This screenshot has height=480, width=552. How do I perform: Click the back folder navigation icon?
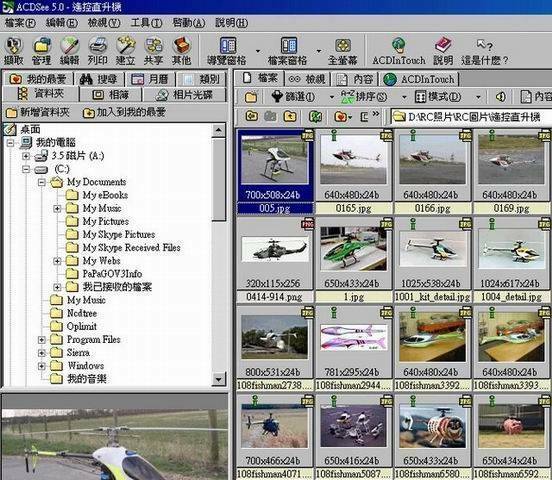pos(251,116)
